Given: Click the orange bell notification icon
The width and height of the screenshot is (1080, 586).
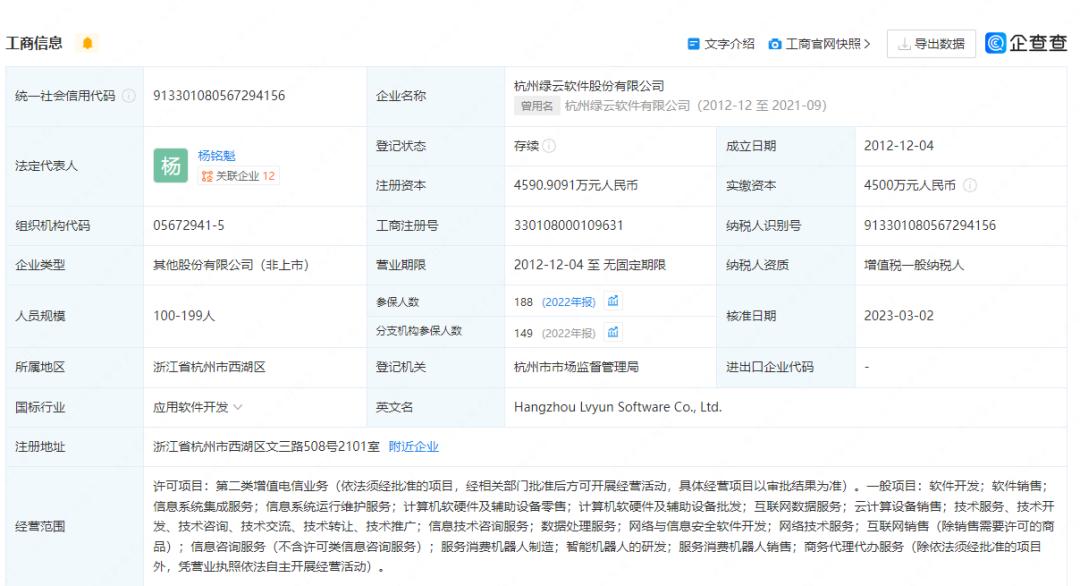Looking at the screenshot, I should [x=87, y=43].
